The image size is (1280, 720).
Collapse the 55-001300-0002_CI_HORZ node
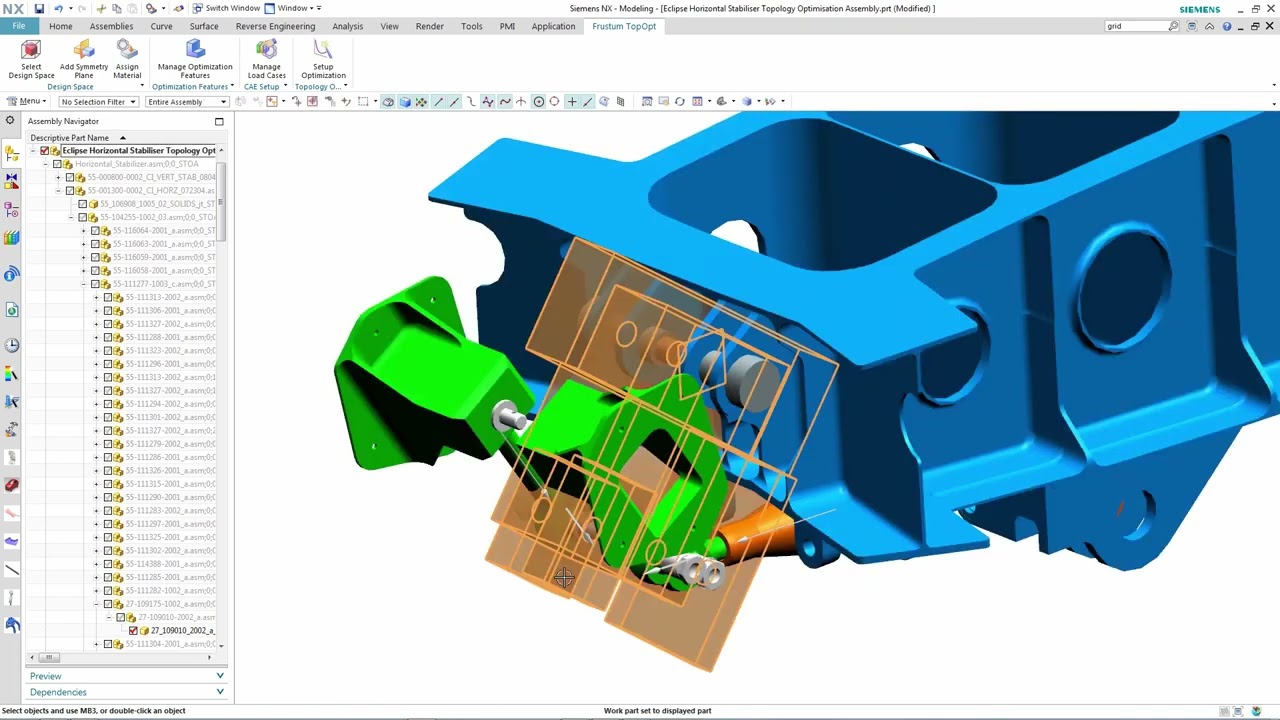(58, 190)
